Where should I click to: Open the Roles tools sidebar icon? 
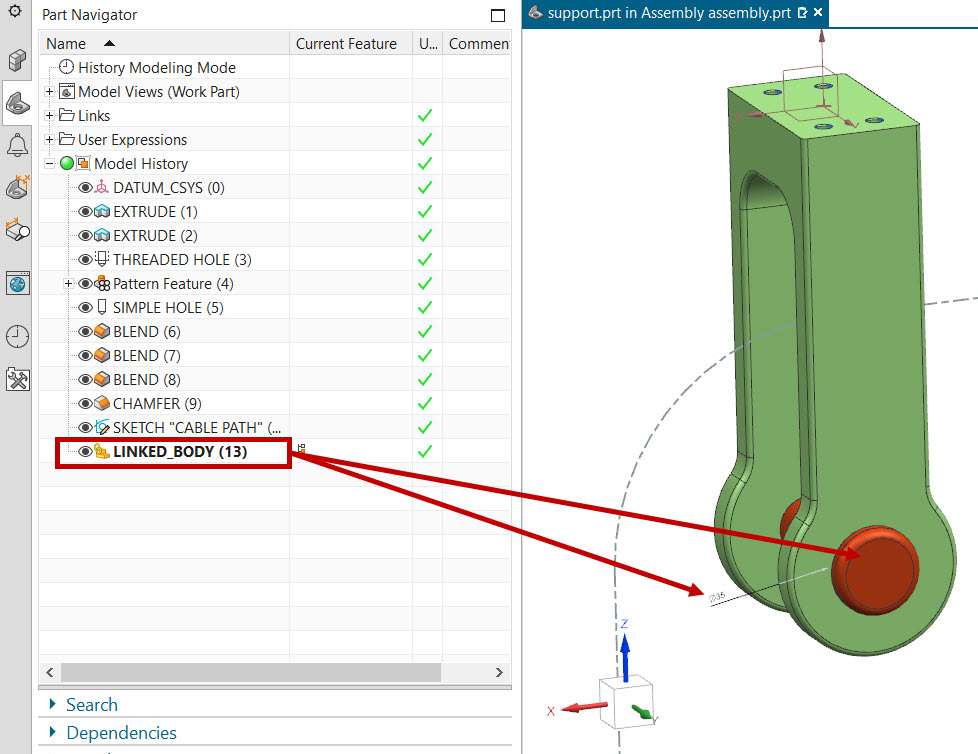(17, 379)
